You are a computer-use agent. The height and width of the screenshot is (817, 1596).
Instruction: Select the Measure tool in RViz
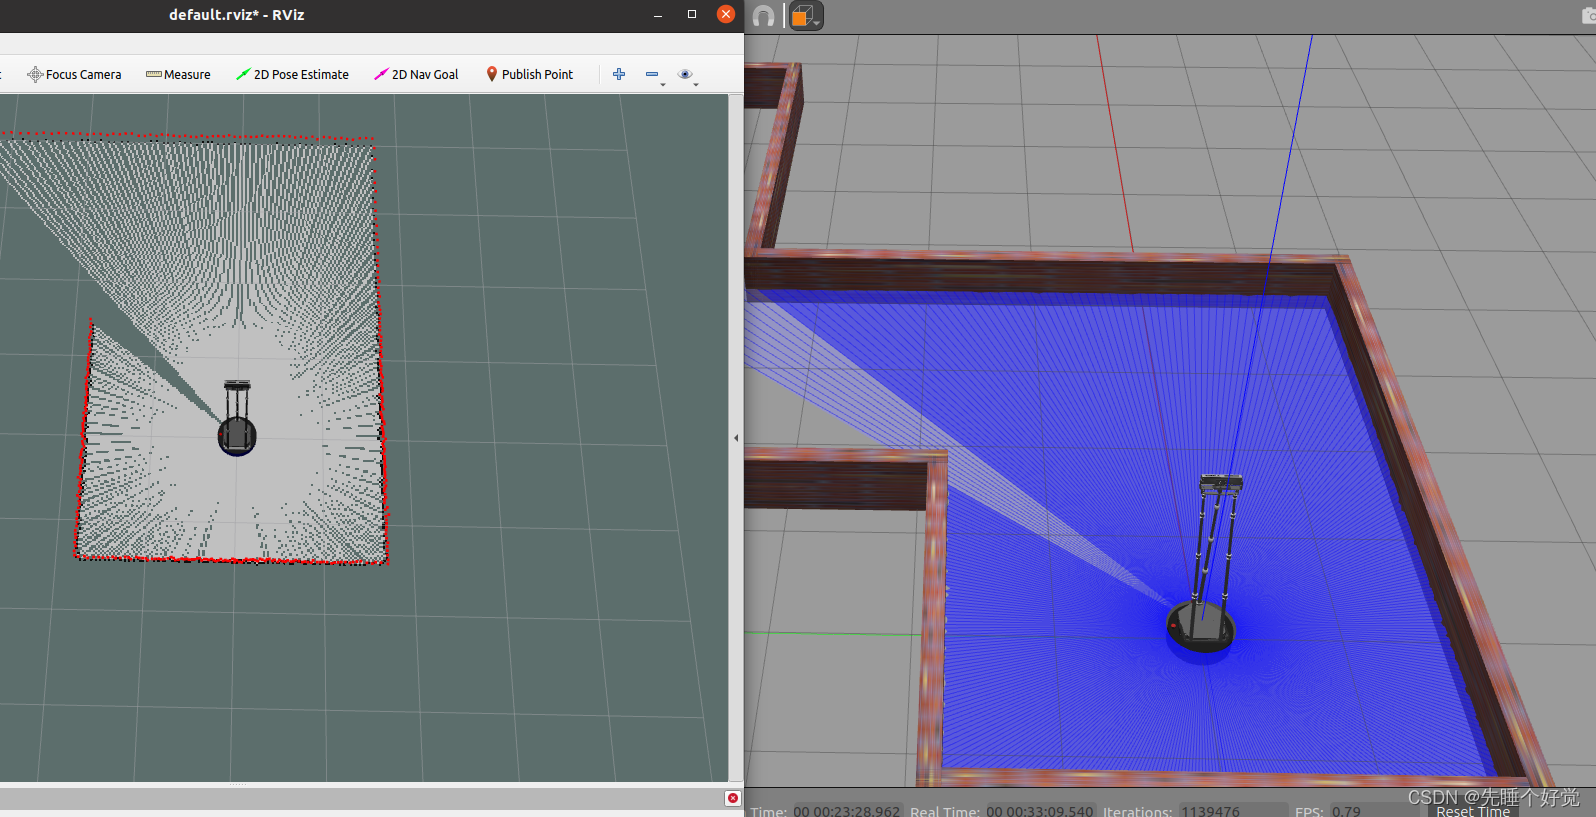tap(178, 74)
